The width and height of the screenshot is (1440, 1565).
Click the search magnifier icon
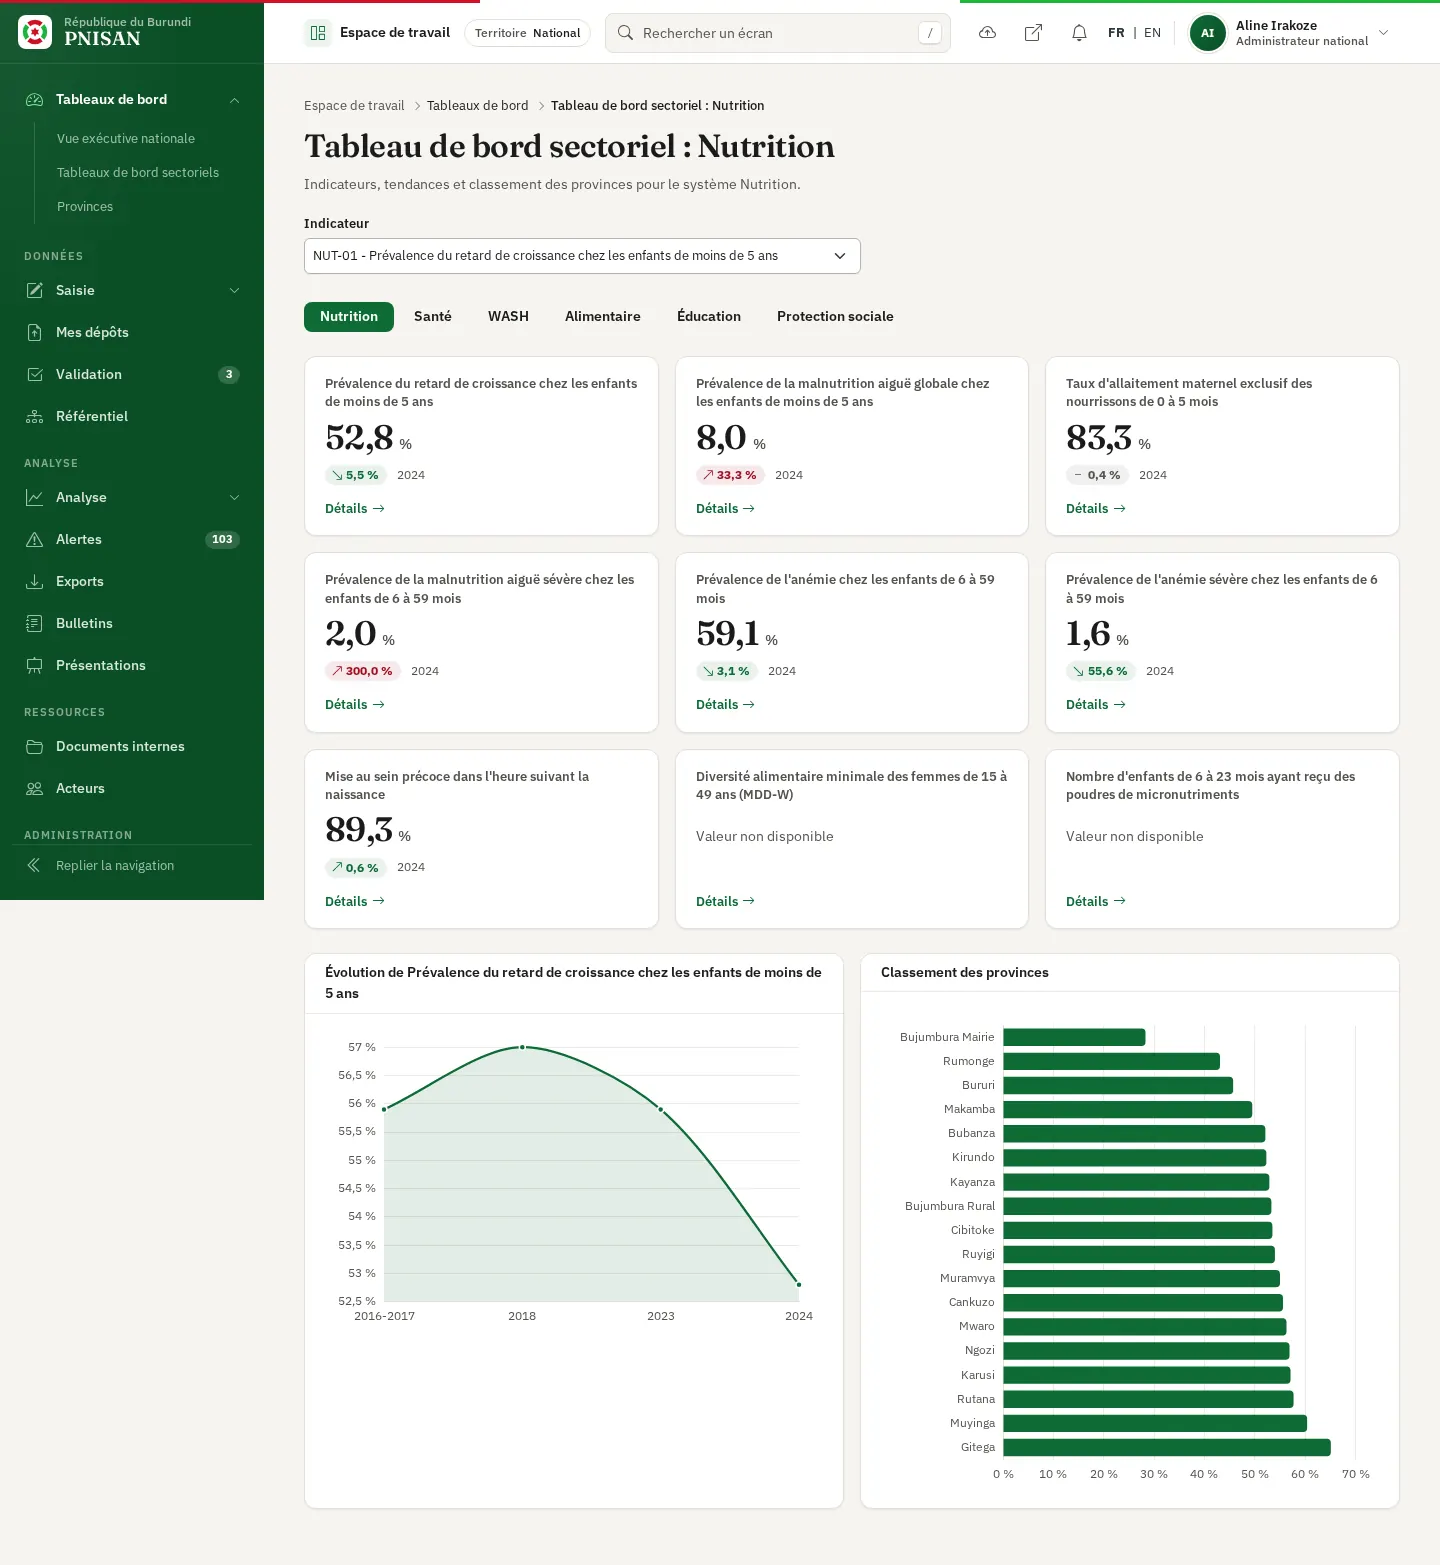(625, 33)
